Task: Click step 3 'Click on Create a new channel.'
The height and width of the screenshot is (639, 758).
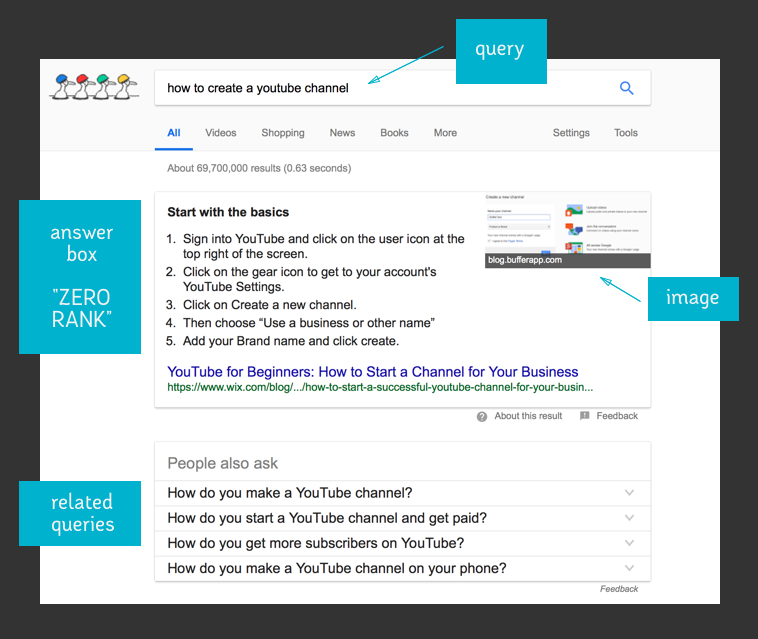Action: click(270, 305)
